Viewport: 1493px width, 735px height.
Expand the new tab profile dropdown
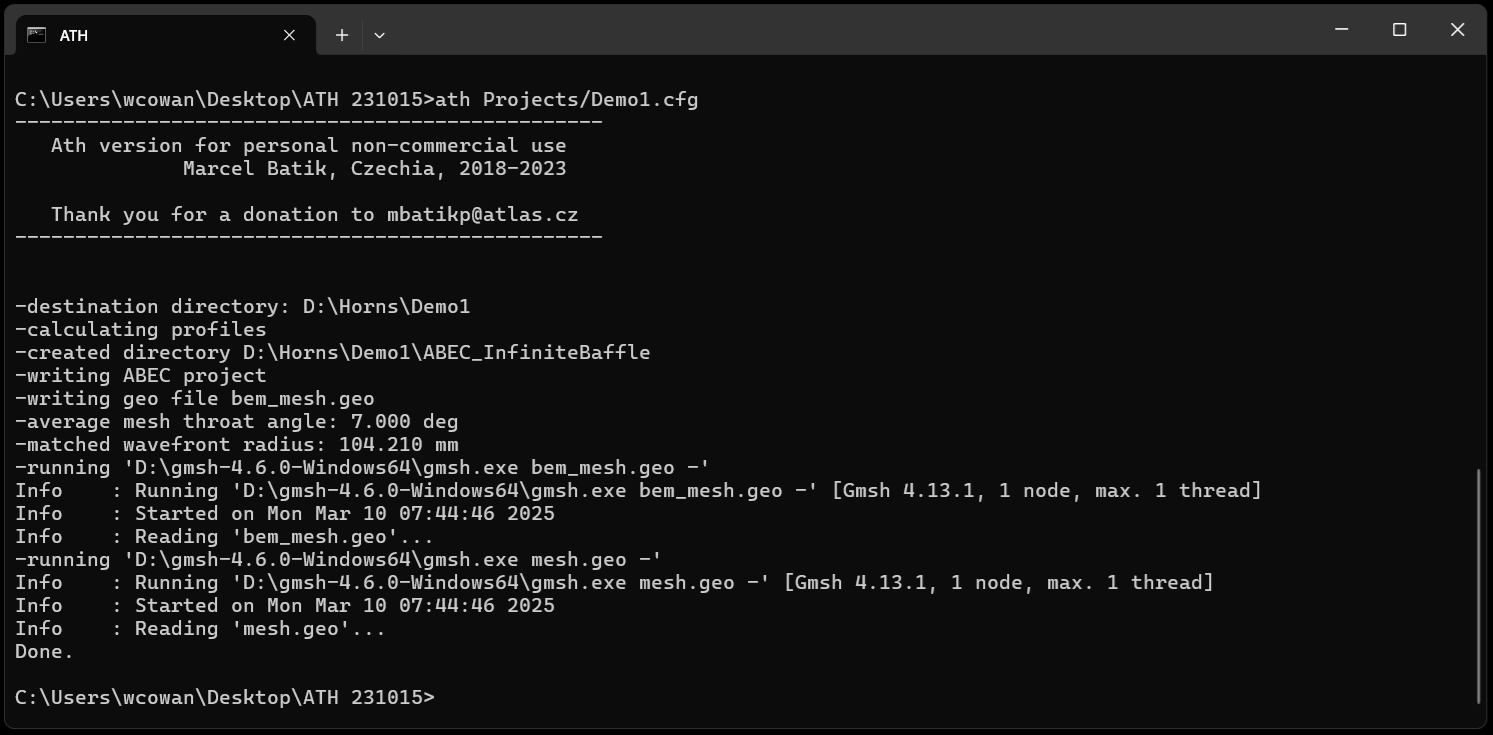379,35
